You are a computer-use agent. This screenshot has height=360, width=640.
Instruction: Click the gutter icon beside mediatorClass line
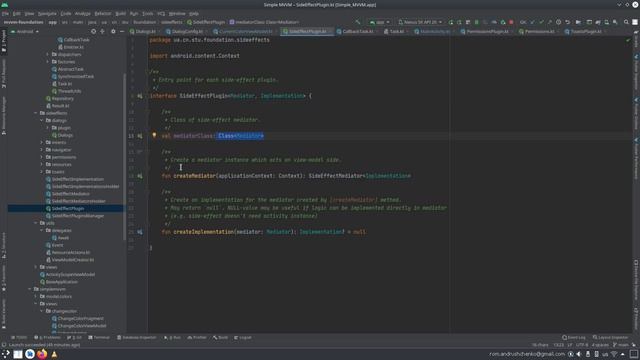point(140,136)
